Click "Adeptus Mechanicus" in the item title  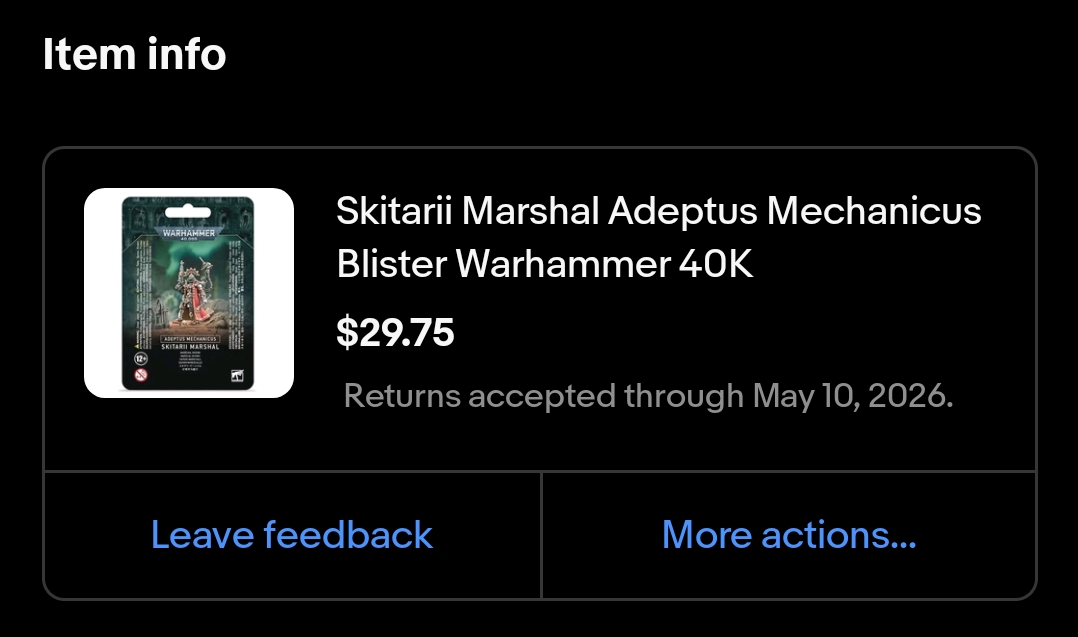(795, 211)
